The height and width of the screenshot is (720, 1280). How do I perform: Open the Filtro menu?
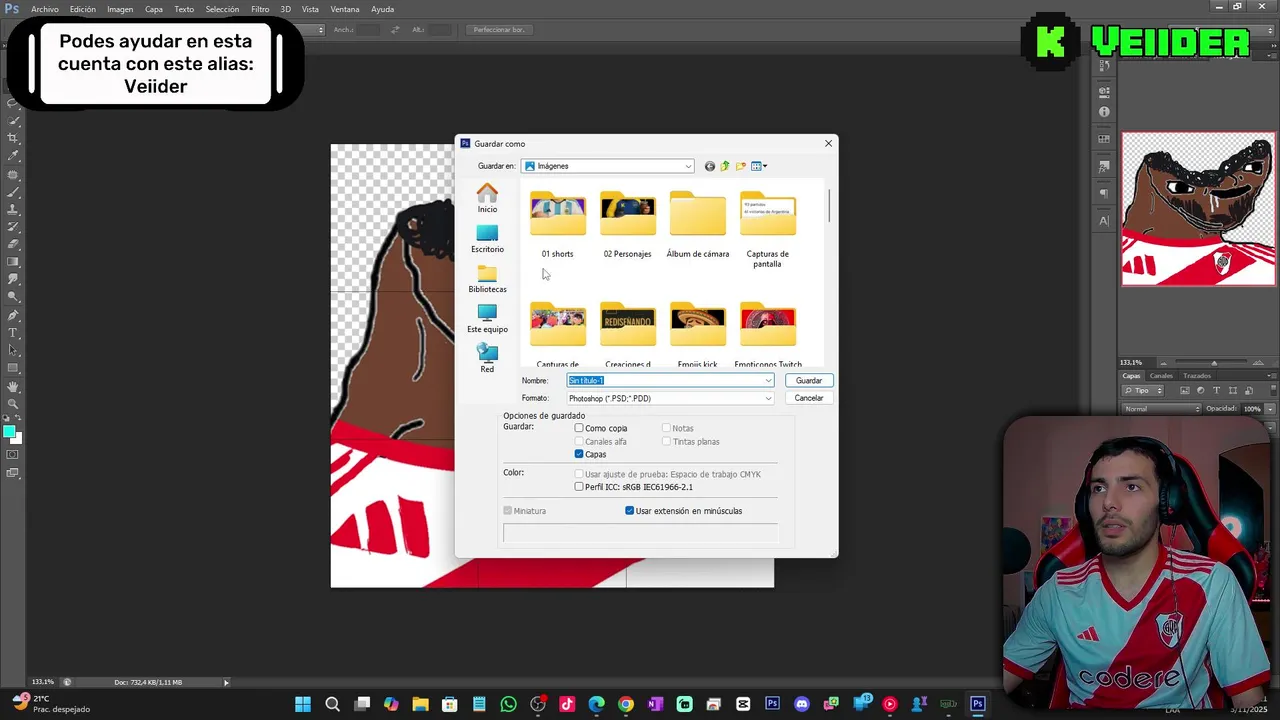[x=260, y=9]
